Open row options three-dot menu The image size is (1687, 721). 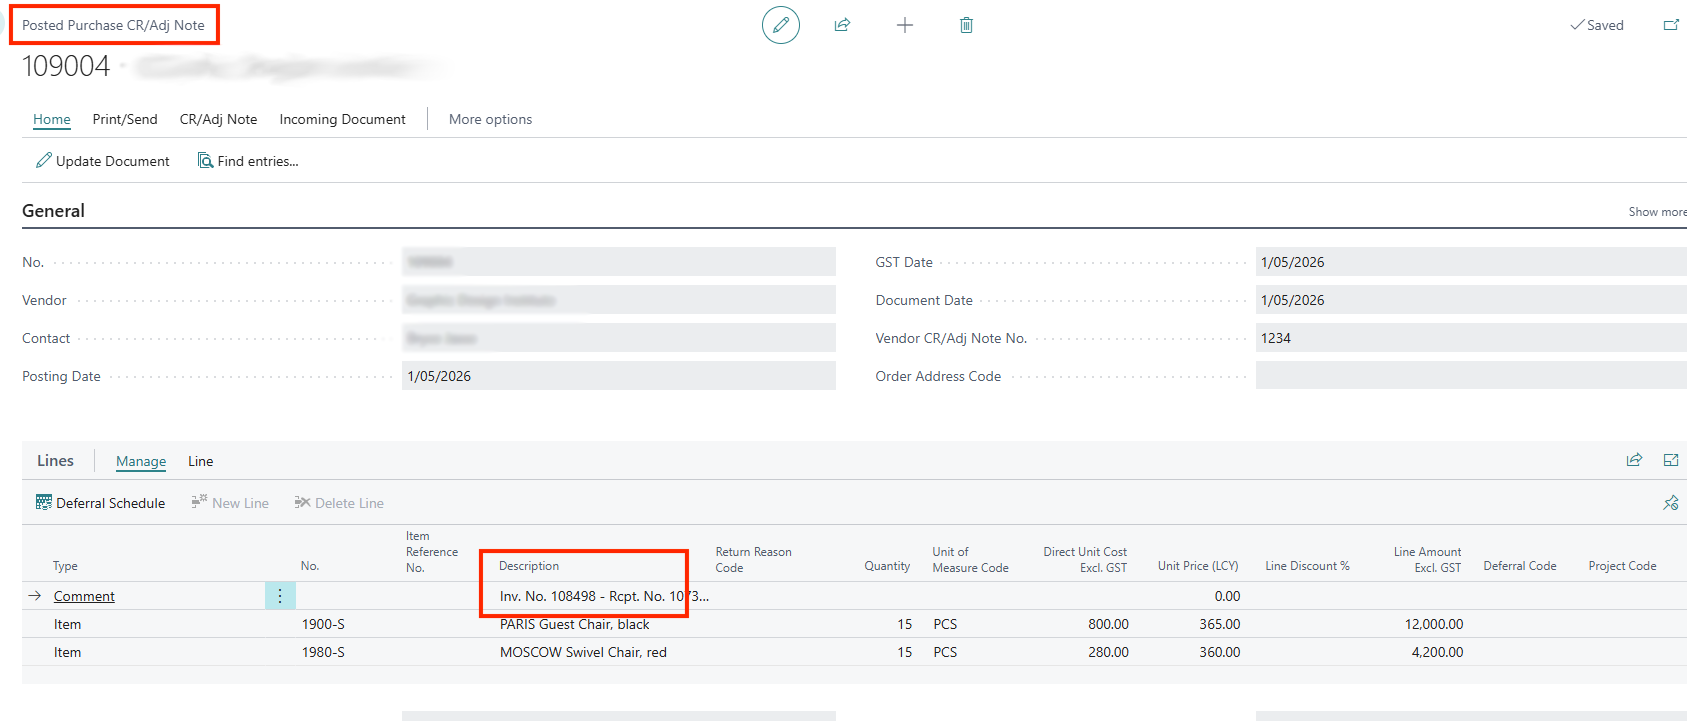point(280,596)
